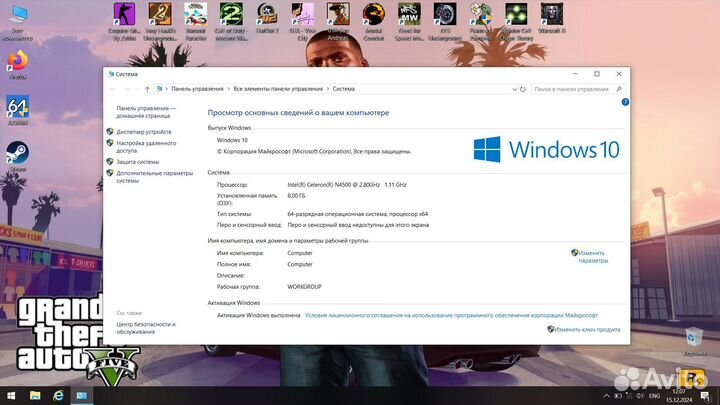Refresh the System control panel page
This screenshot has width=720, height=405.
coord(523,89)
